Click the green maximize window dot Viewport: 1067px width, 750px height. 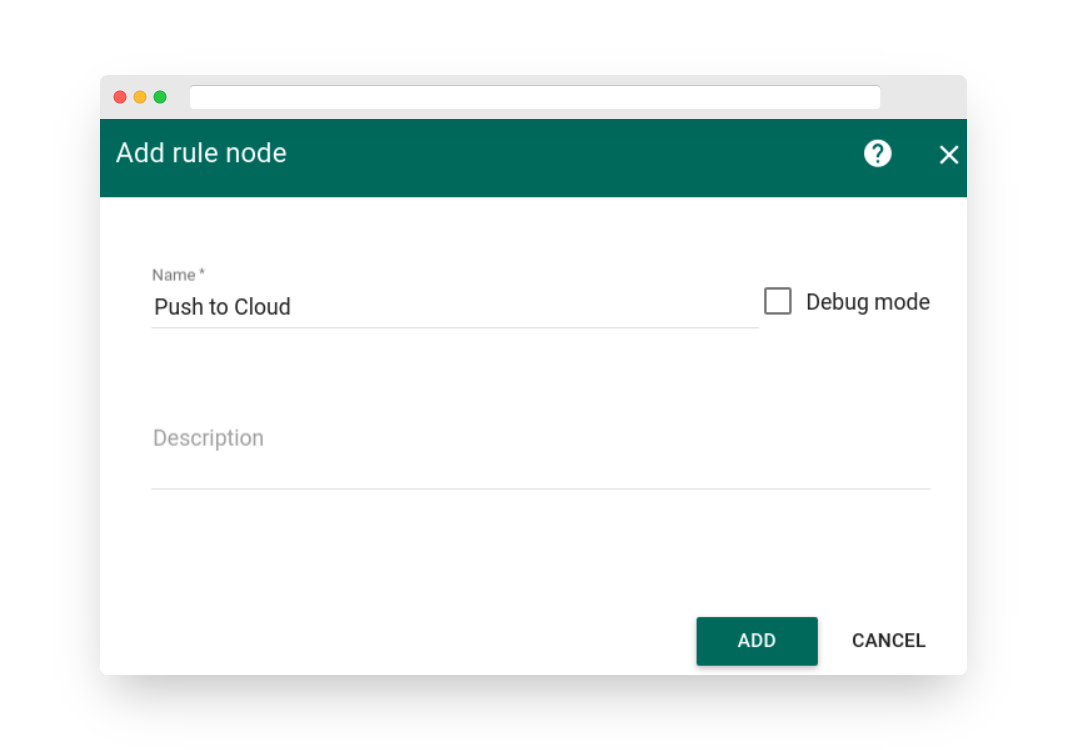160,97
